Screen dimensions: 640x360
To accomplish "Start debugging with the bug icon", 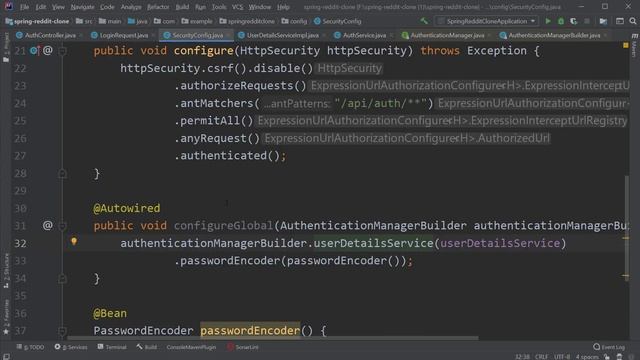I will coord(561,21).
